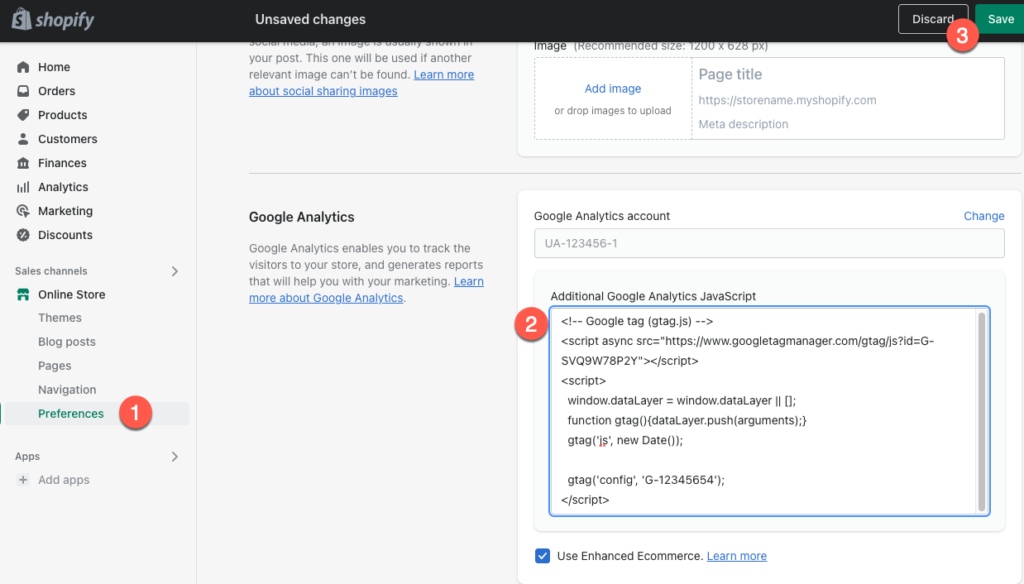Expand the Sales channels chevron
This screenshot has width=1024, height=584.
click(x=174, y=271)
